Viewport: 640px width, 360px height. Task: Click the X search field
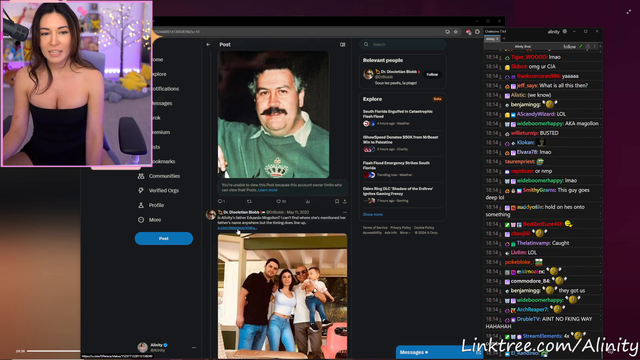click(x=402, y=44)
